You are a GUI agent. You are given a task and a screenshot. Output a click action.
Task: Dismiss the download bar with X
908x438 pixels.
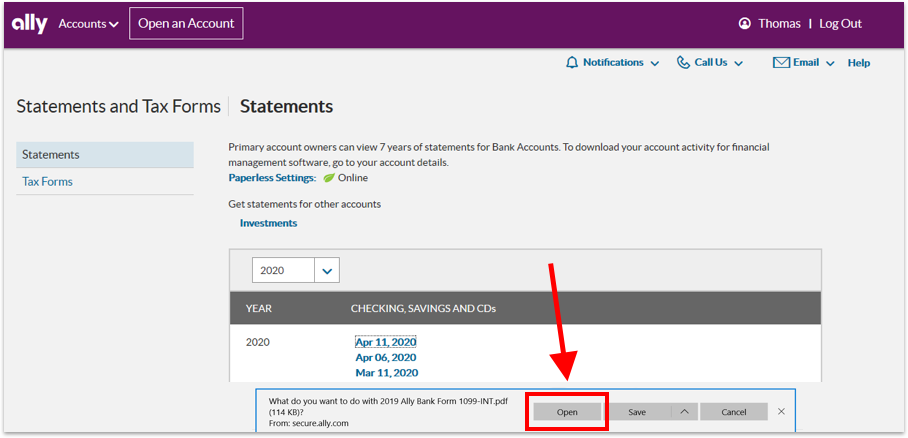781,411
